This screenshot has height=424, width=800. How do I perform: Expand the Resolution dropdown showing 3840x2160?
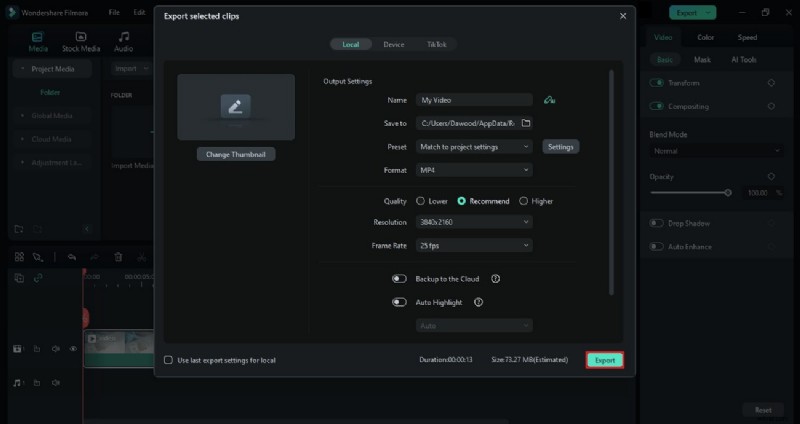474,222
